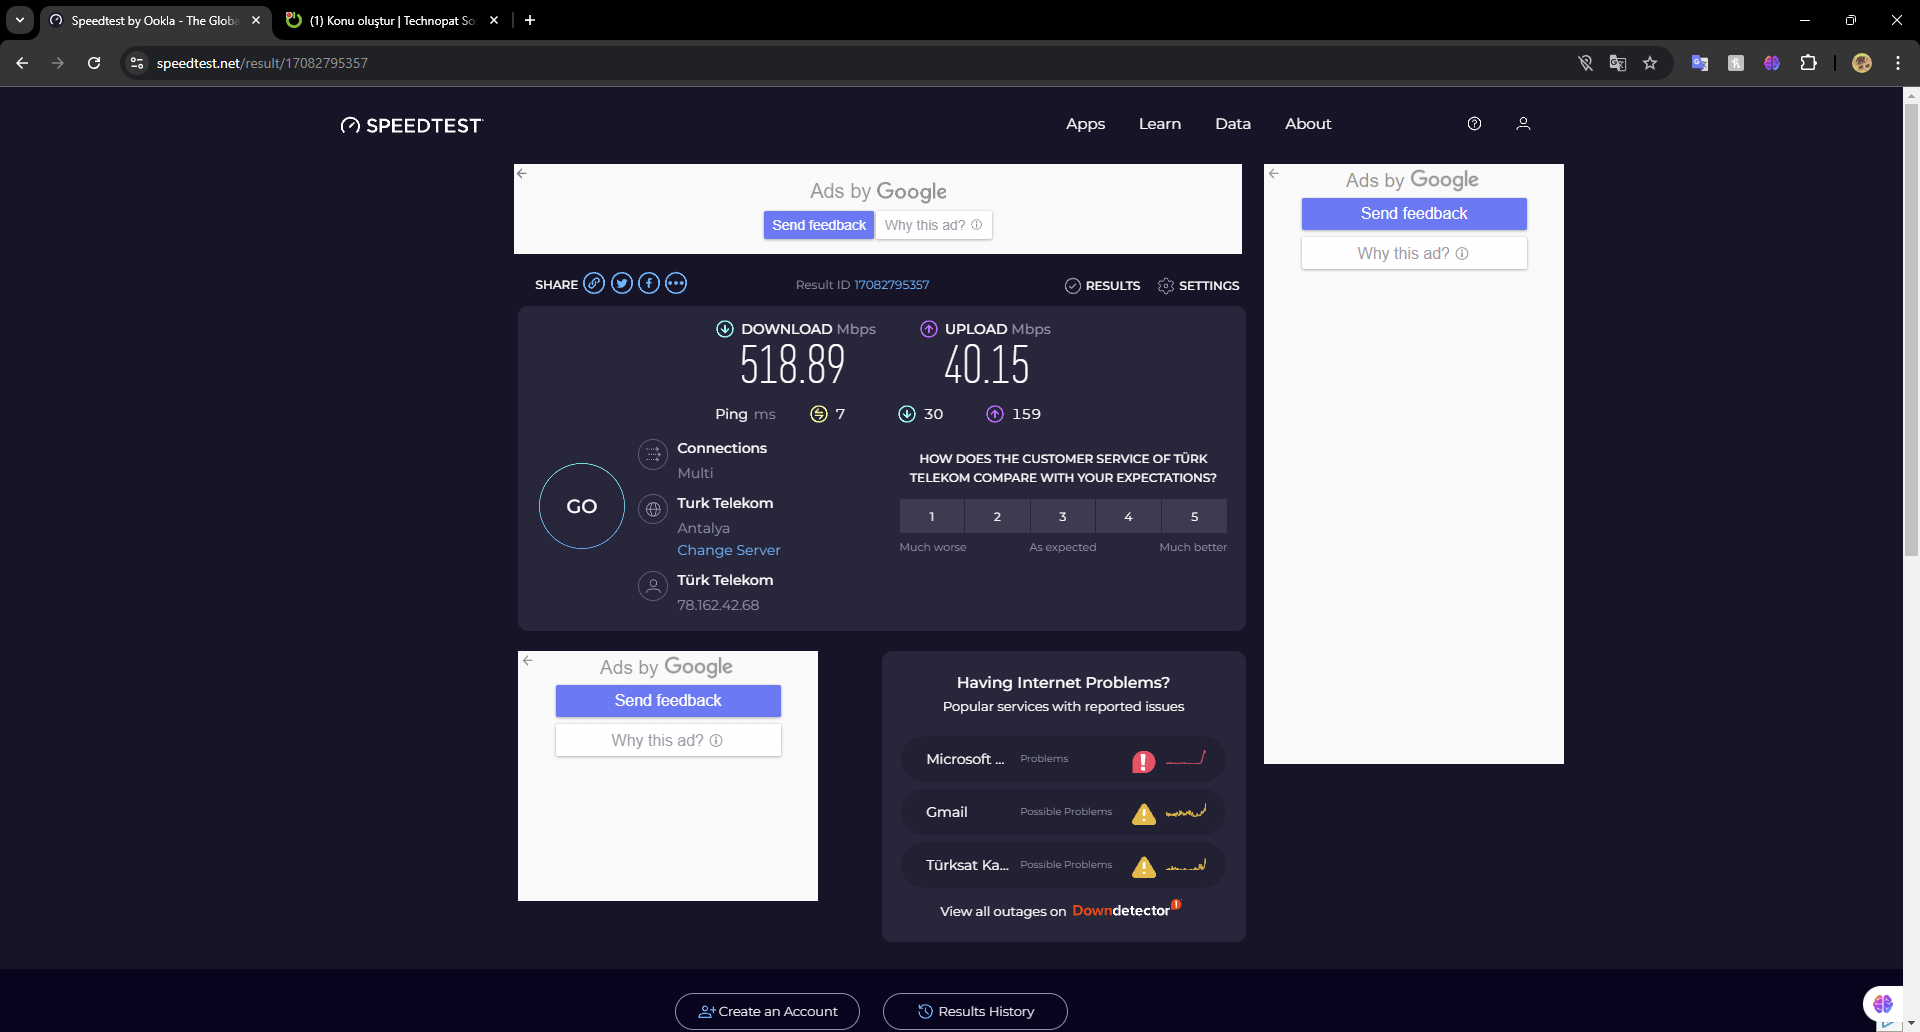Bookmark this page with the star icon

(1650, 63)
